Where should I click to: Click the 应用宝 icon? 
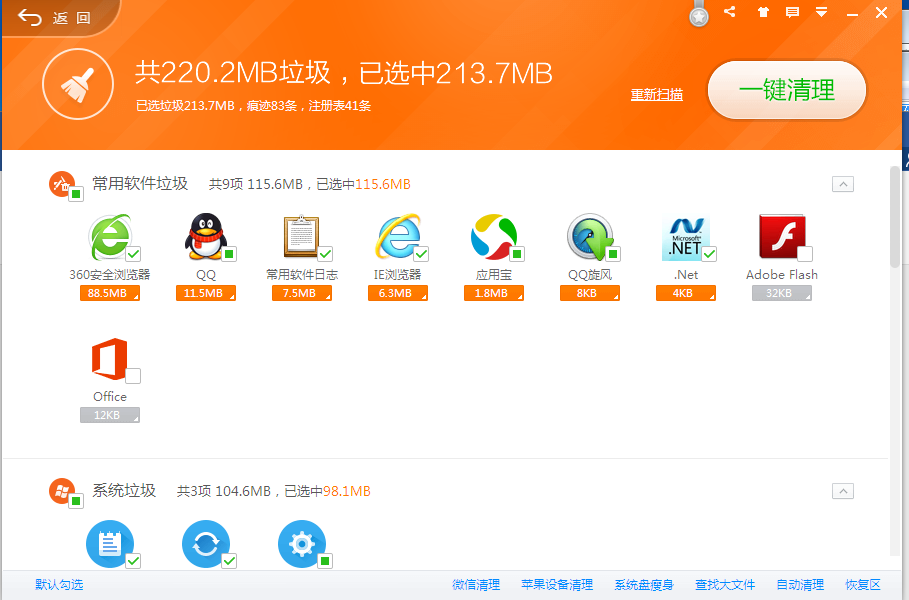(x=493, y=237)
